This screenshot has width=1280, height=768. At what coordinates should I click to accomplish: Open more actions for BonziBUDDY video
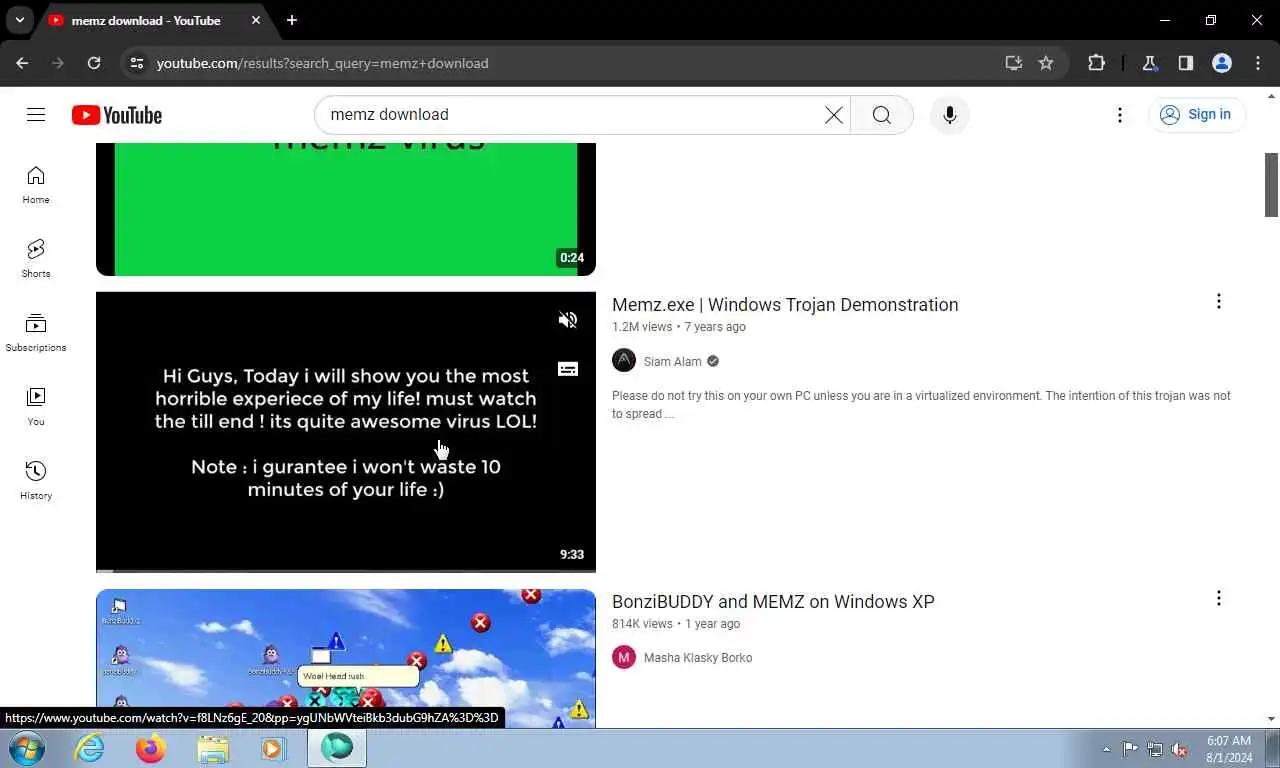[1218, 598]
